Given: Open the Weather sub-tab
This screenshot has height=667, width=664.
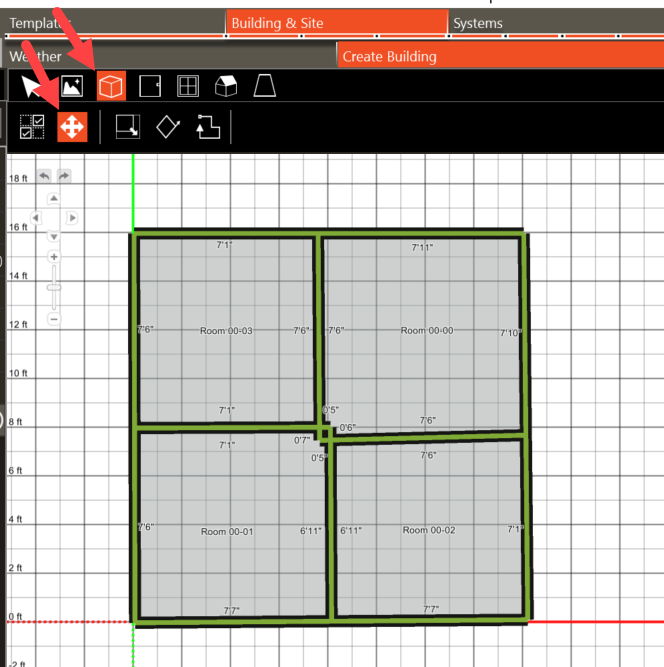Looking at the screenshot, I should 169,56.
